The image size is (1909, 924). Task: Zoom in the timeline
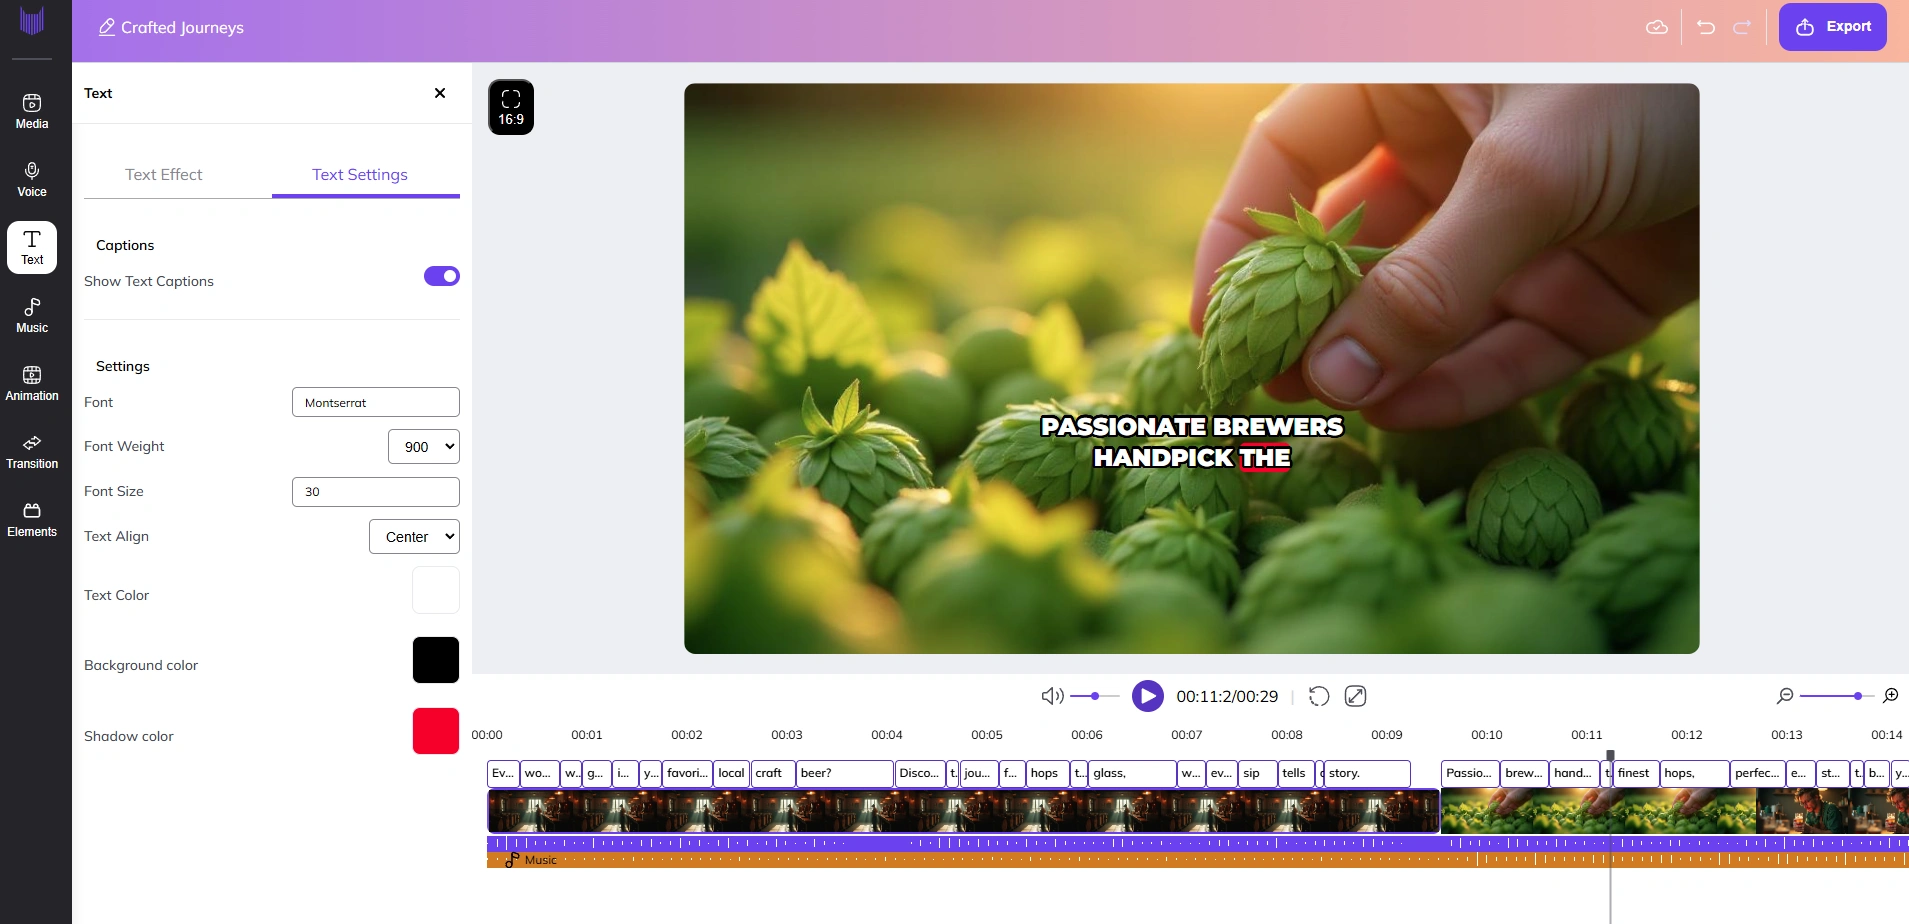point(1891,695)
